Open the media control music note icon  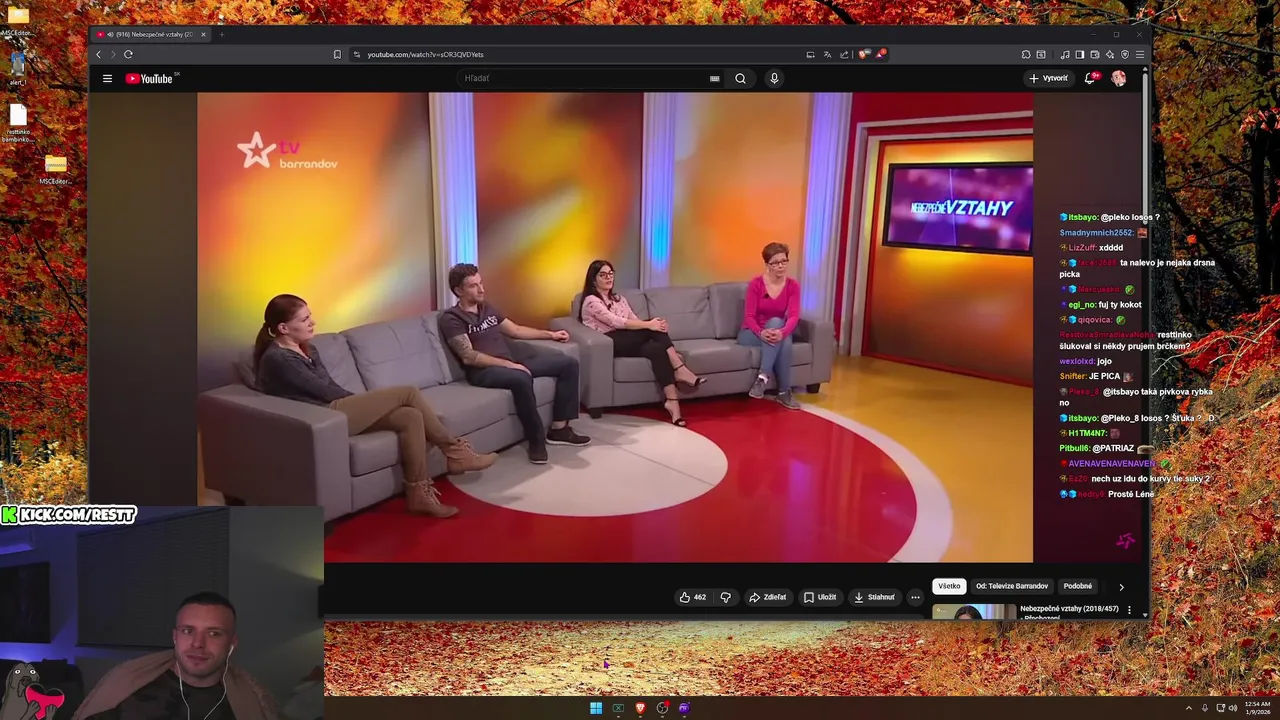tap(1065, 54)
